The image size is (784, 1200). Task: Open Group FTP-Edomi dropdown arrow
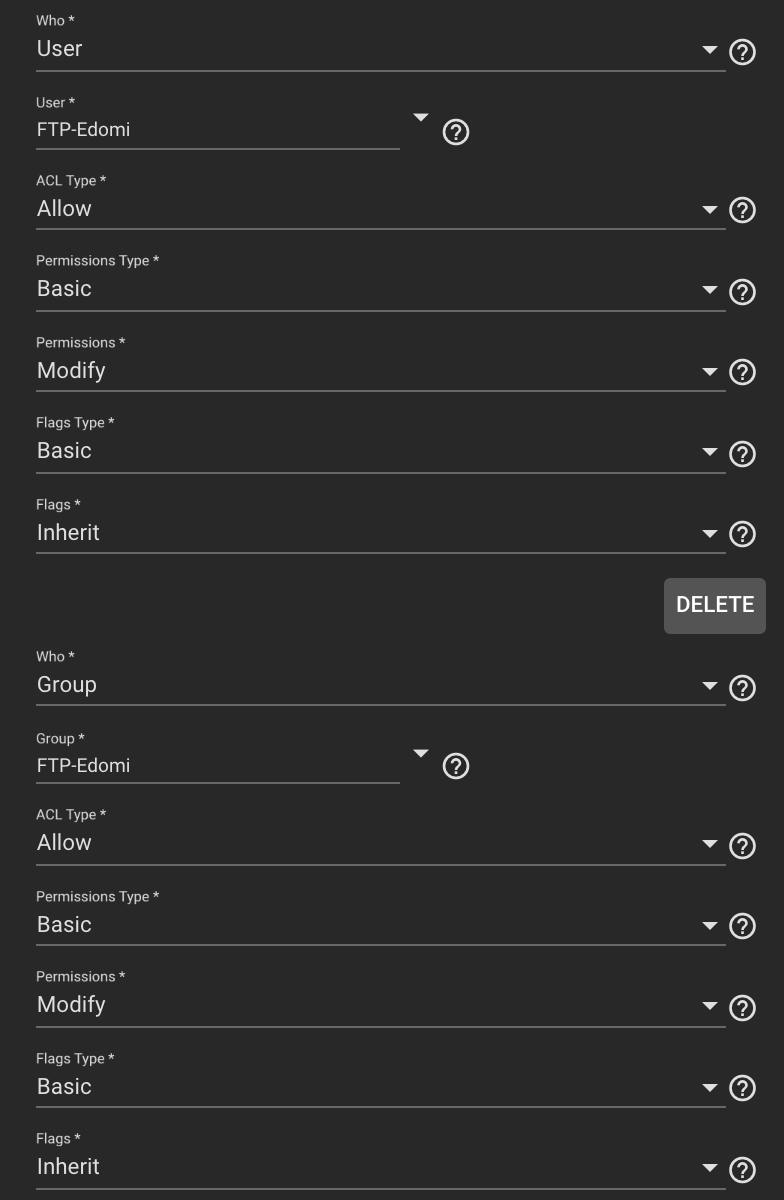[x=421, y=754]
